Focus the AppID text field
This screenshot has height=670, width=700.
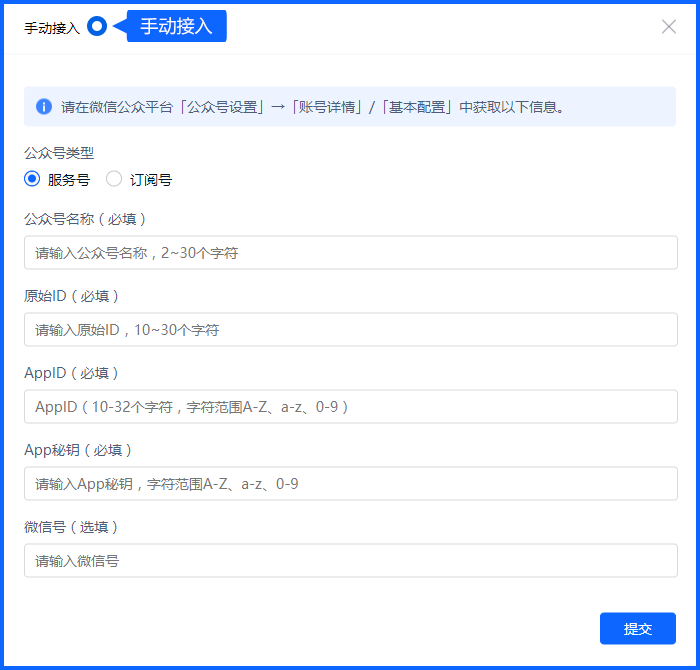coord(350,407)
